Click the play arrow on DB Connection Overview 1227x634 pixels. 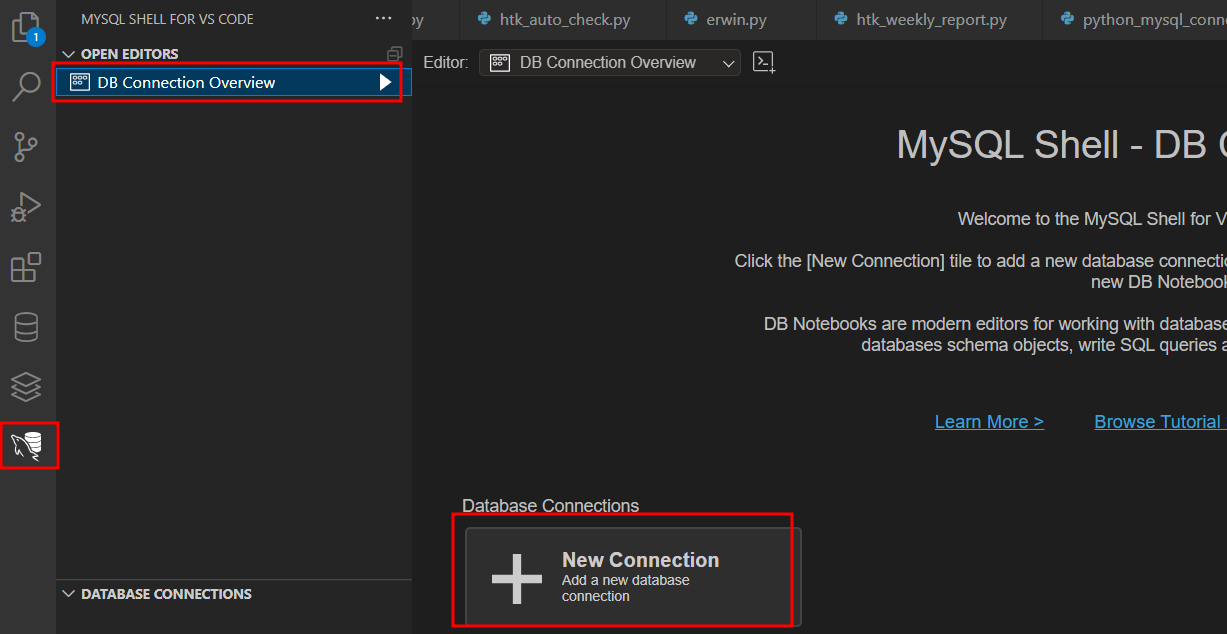pos(386,83)
